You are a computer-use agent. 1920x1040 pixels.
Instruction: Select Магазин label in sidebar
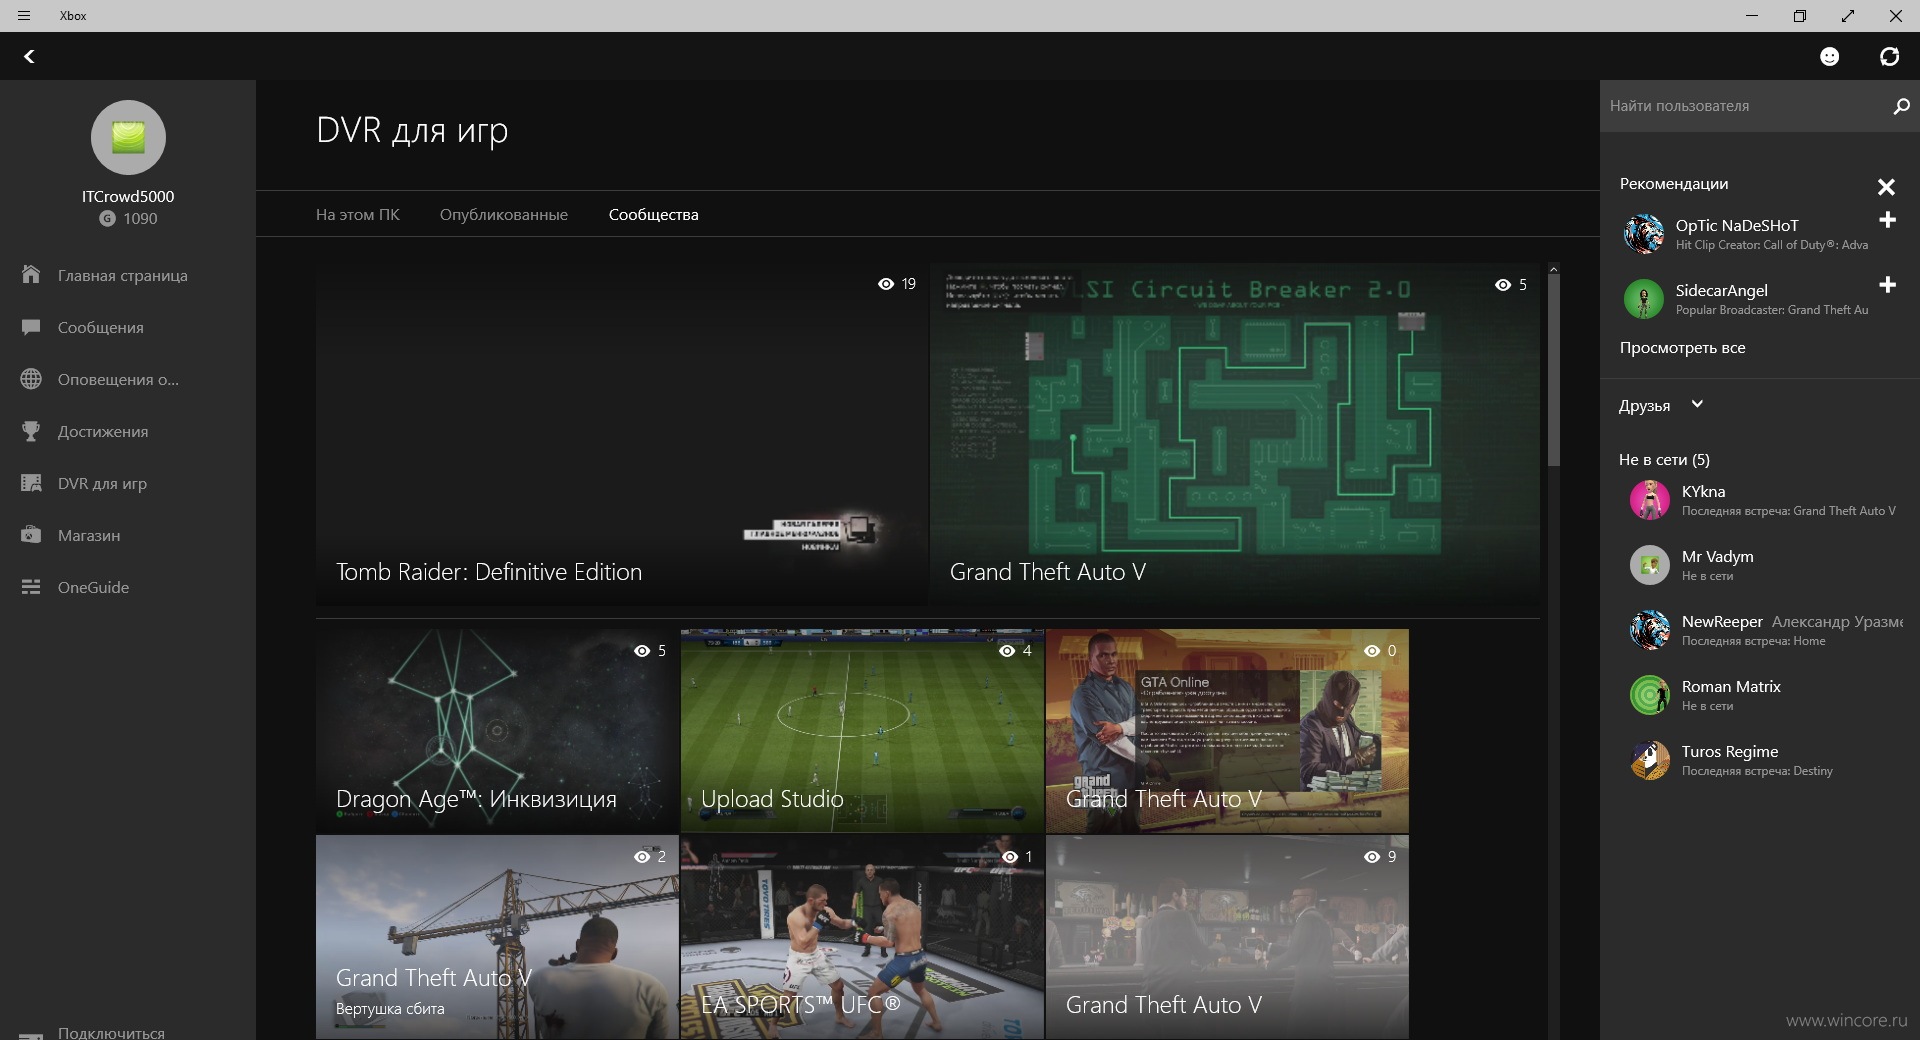(x=89, y=535)
